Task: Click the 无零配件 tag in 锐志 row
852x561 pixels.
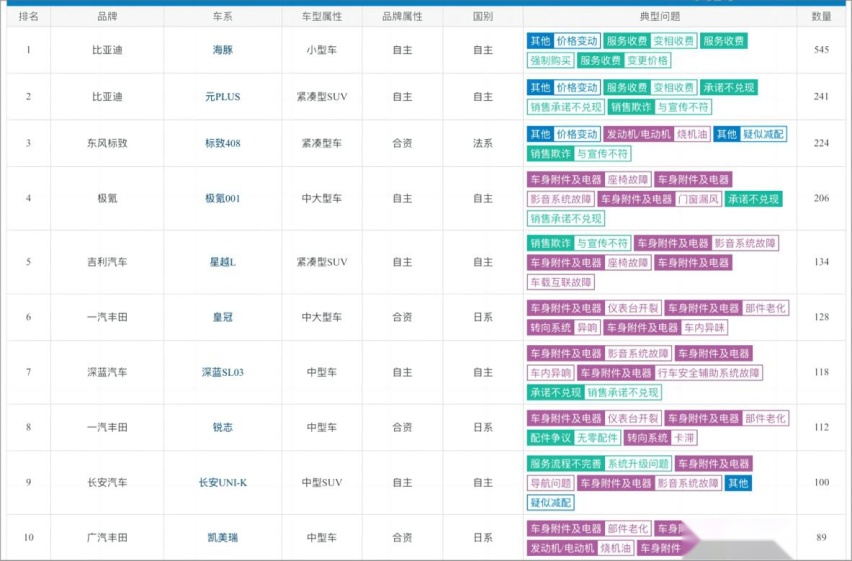Action: (597, 438)
